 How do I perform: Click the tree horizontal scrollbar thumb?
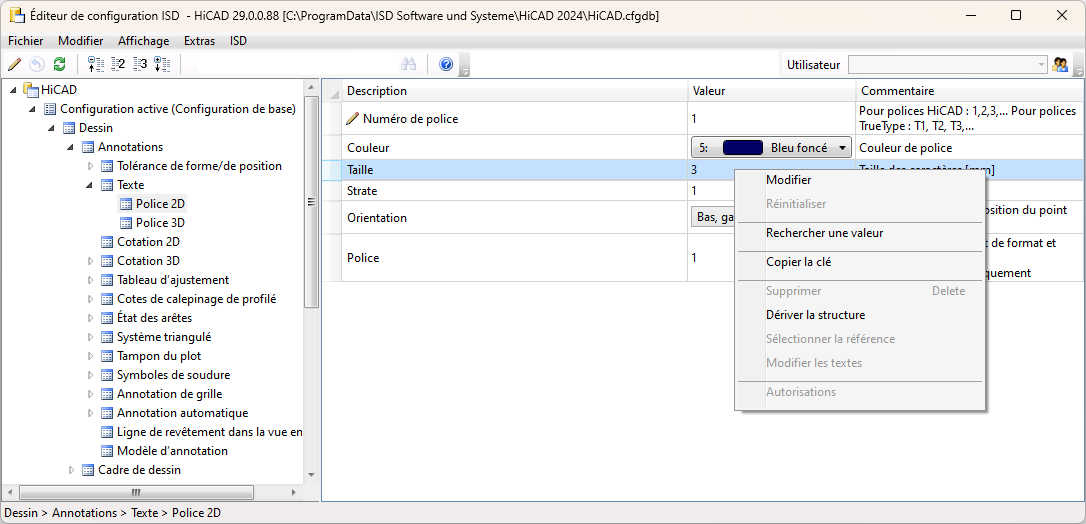point(136,492)
